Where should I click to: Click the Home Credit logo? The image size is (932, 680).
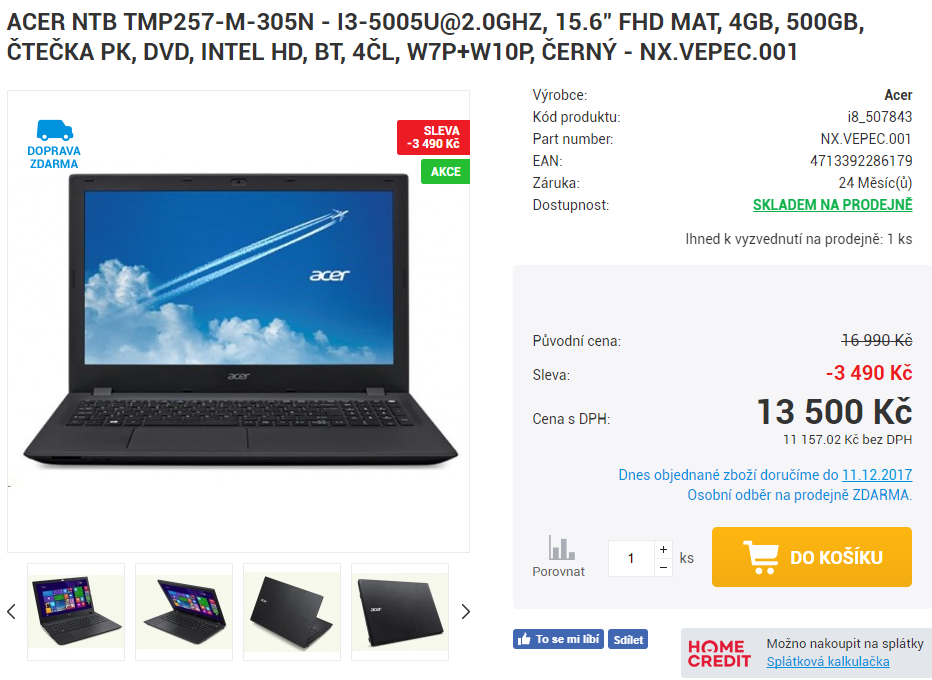pyautogui.click(x=719, y=653)
